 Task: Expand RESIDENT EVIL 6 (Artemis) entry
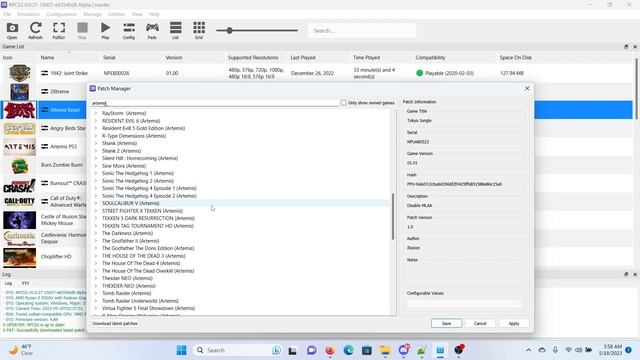(96, 121)
